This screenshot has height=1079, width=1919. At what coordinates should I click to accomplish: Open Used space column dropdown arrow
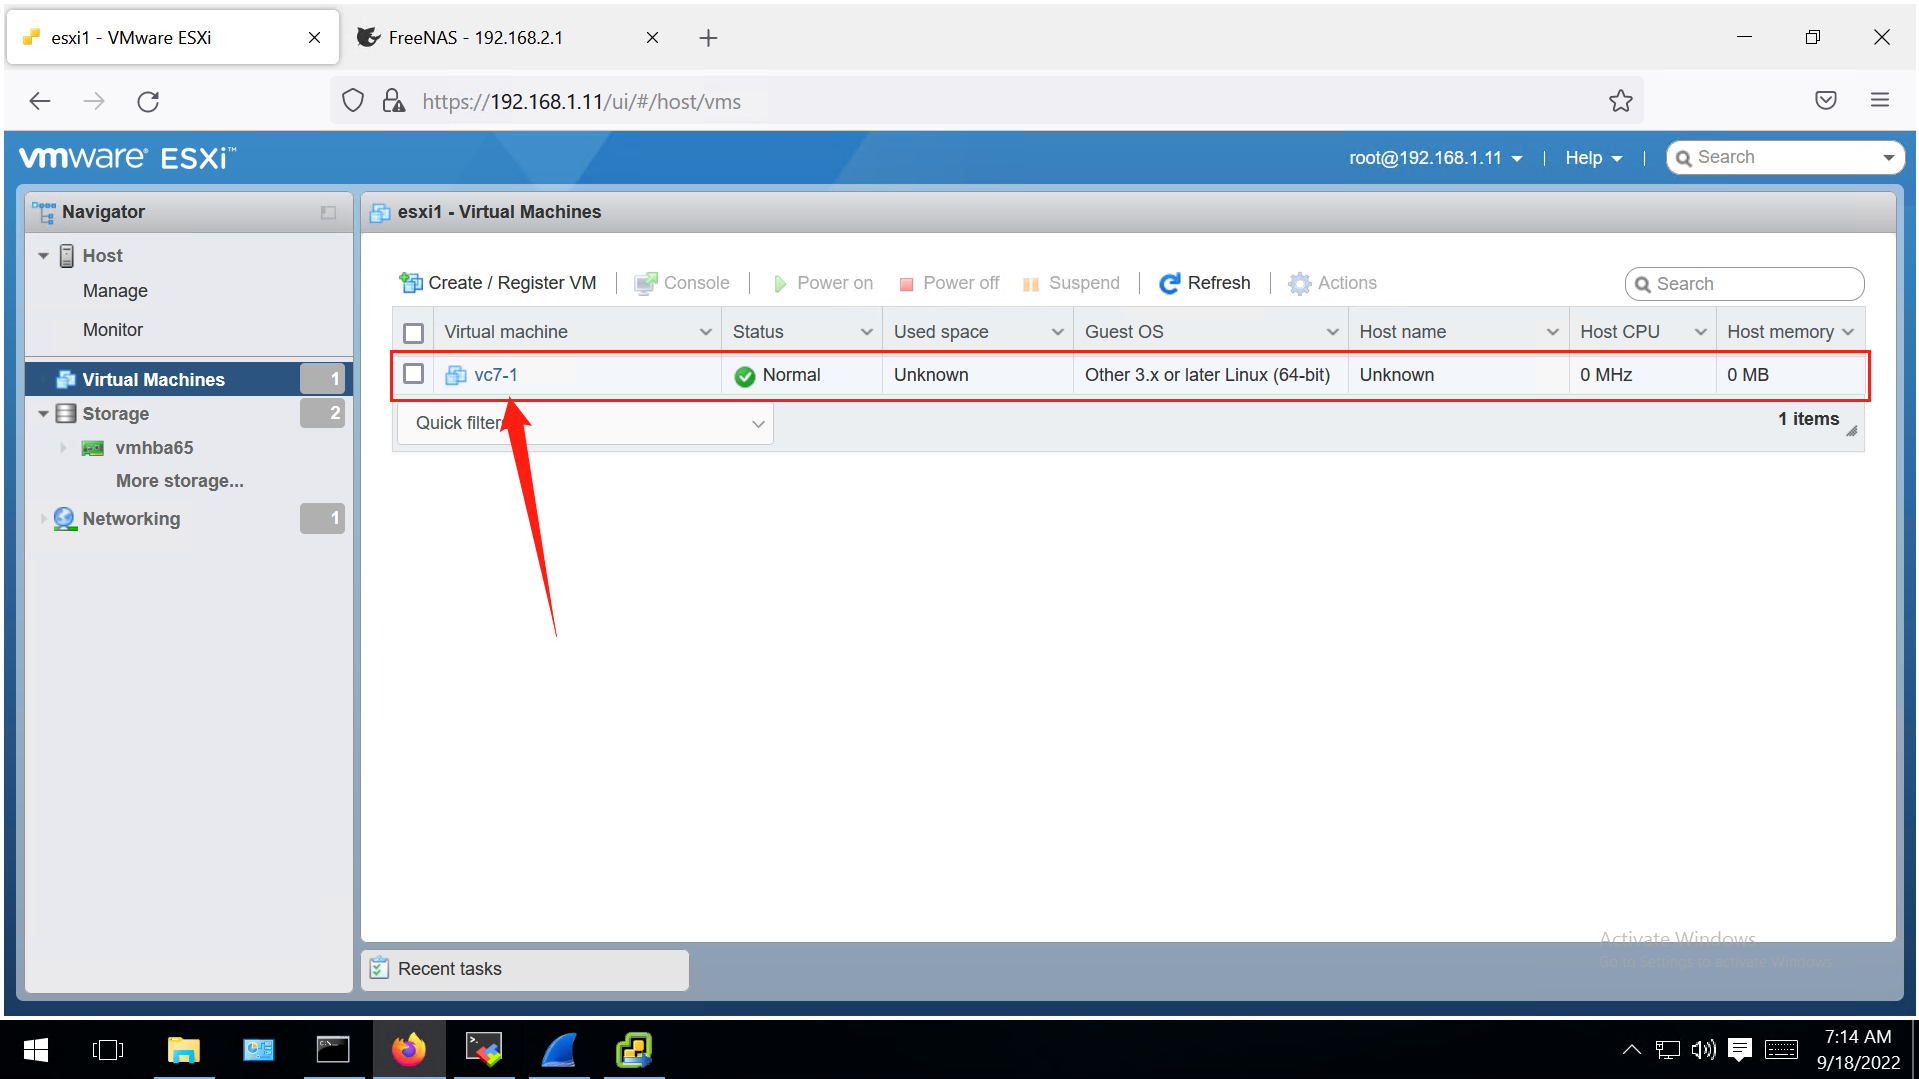pos(1057,332)
